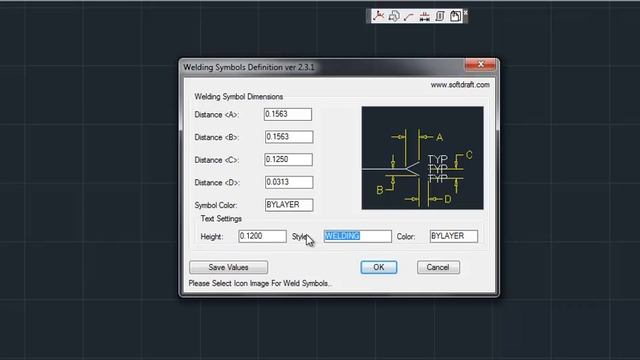Click the curved leader line toolbar icon
The width and height of the screenshot is (640, 360).
(409, 17)
